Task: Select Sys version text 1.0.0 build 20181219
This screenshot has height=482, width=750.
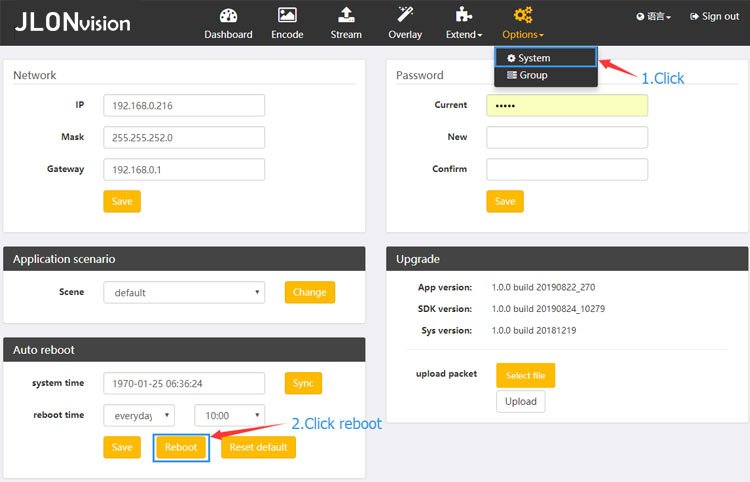Action: tap(534, 330)
